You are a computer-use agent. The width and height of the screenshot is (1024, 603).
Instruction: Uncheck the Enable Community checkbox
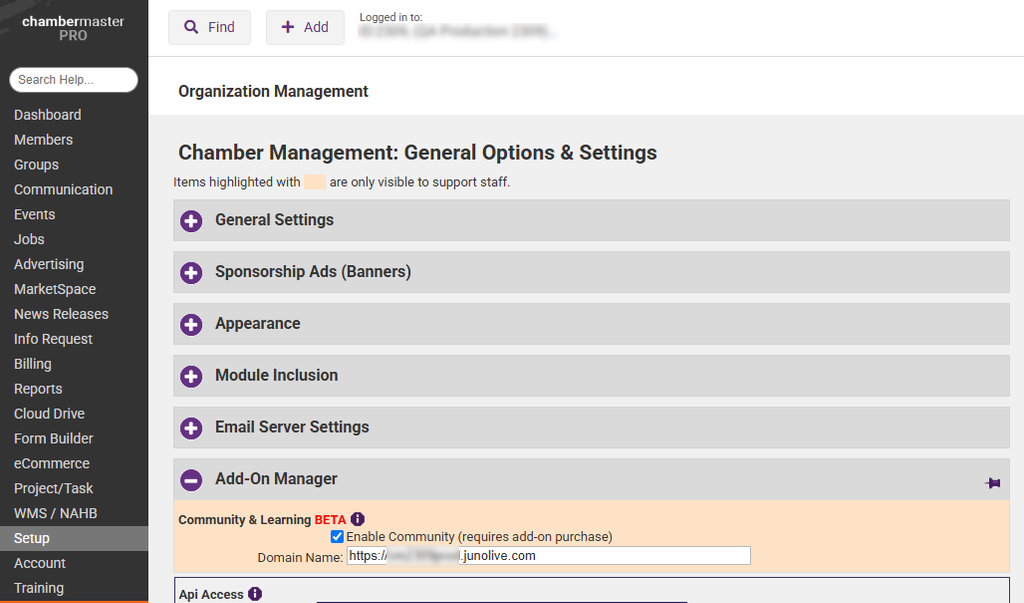pyautogui.click(x=337, y=537)
